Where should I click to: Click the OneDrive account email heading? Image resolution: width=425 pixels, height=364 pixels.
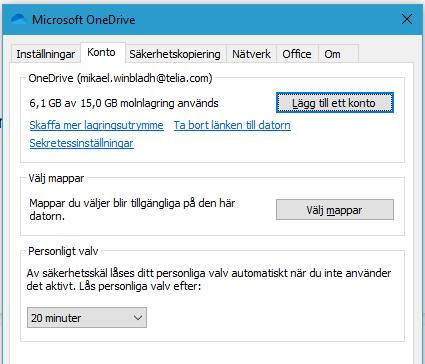120,78
